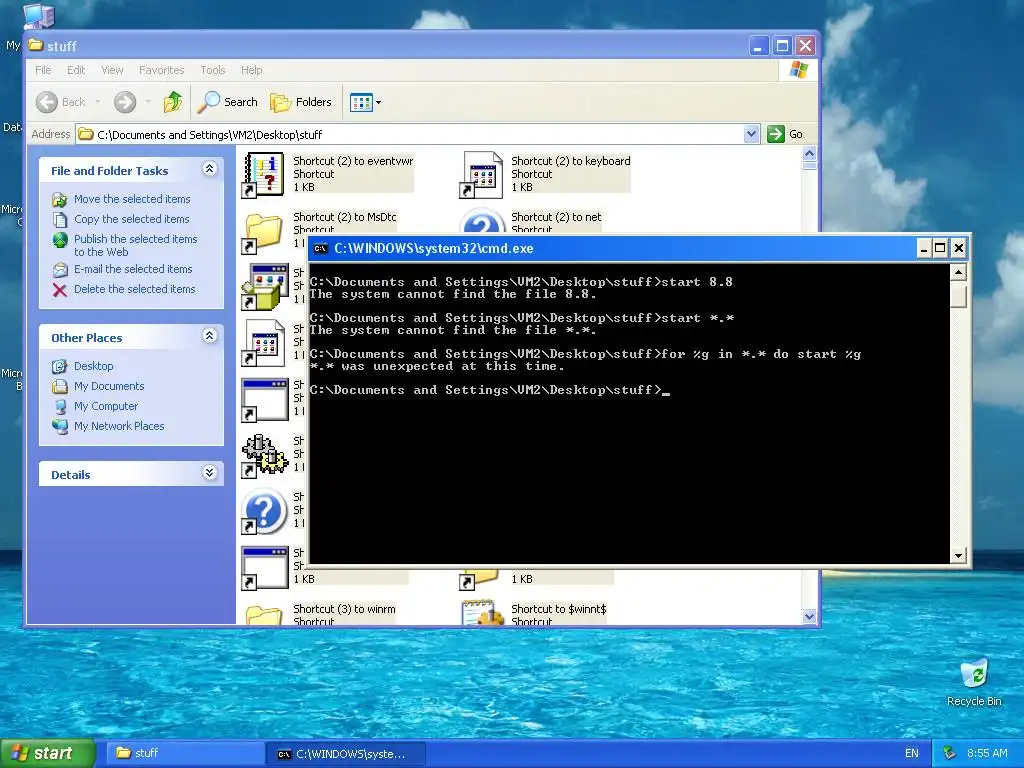
Task: Click the cmd window scrollbar thumb
Action: pyautogui.click(x=958, y=296)
